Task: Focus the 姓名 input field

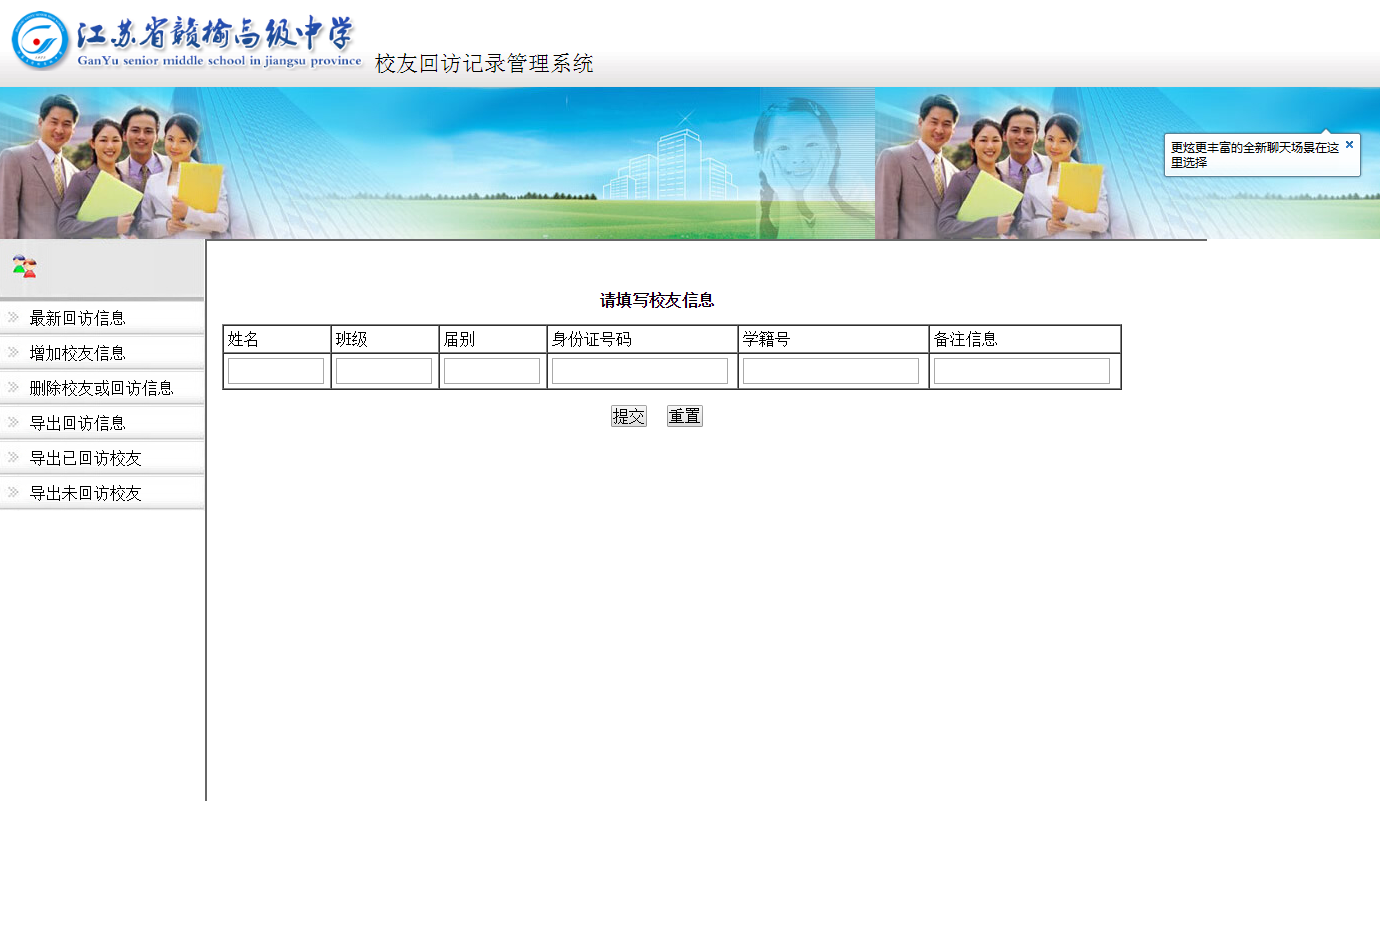Action: [276, 371]
